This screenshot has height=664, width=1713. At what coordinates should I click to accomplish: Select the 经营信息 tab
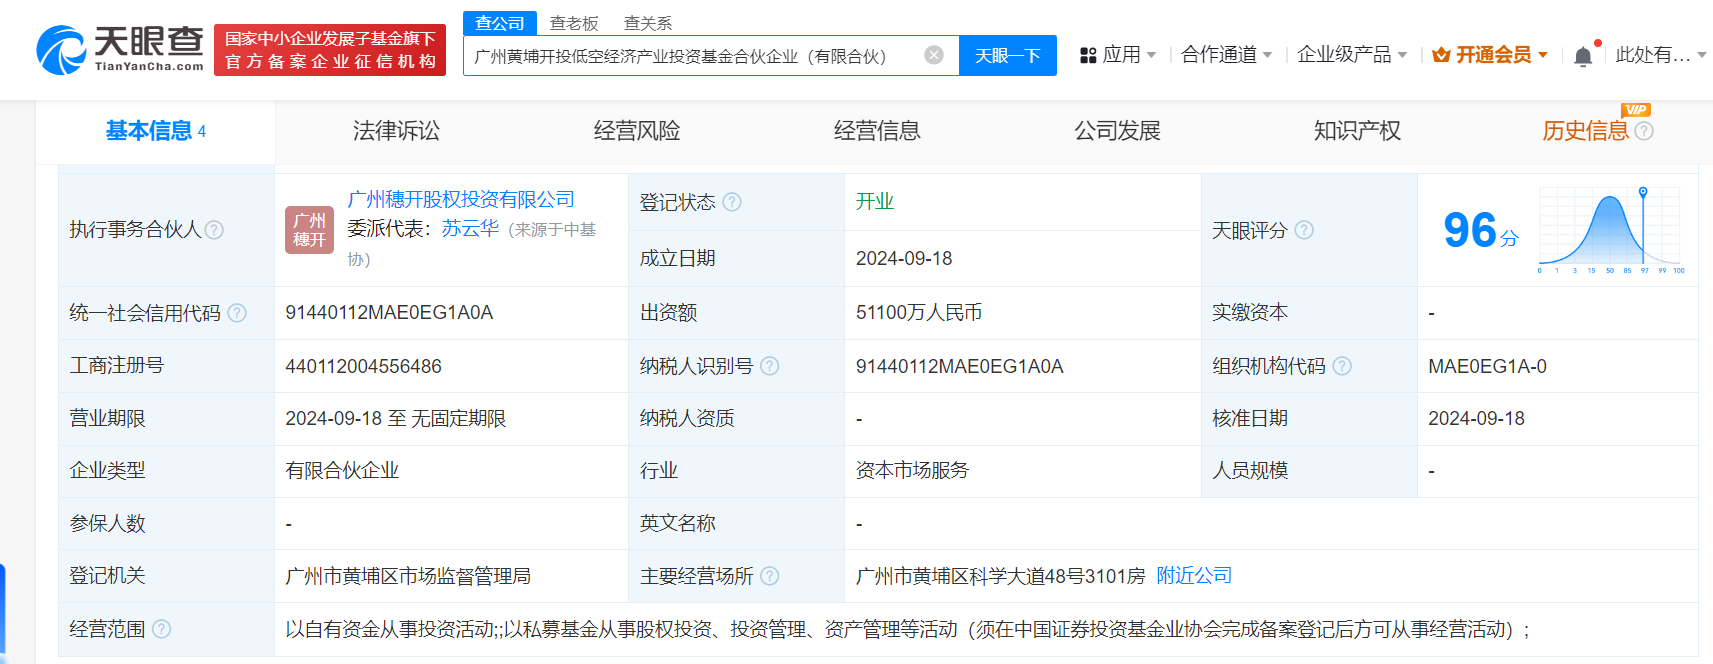(877, 131)
